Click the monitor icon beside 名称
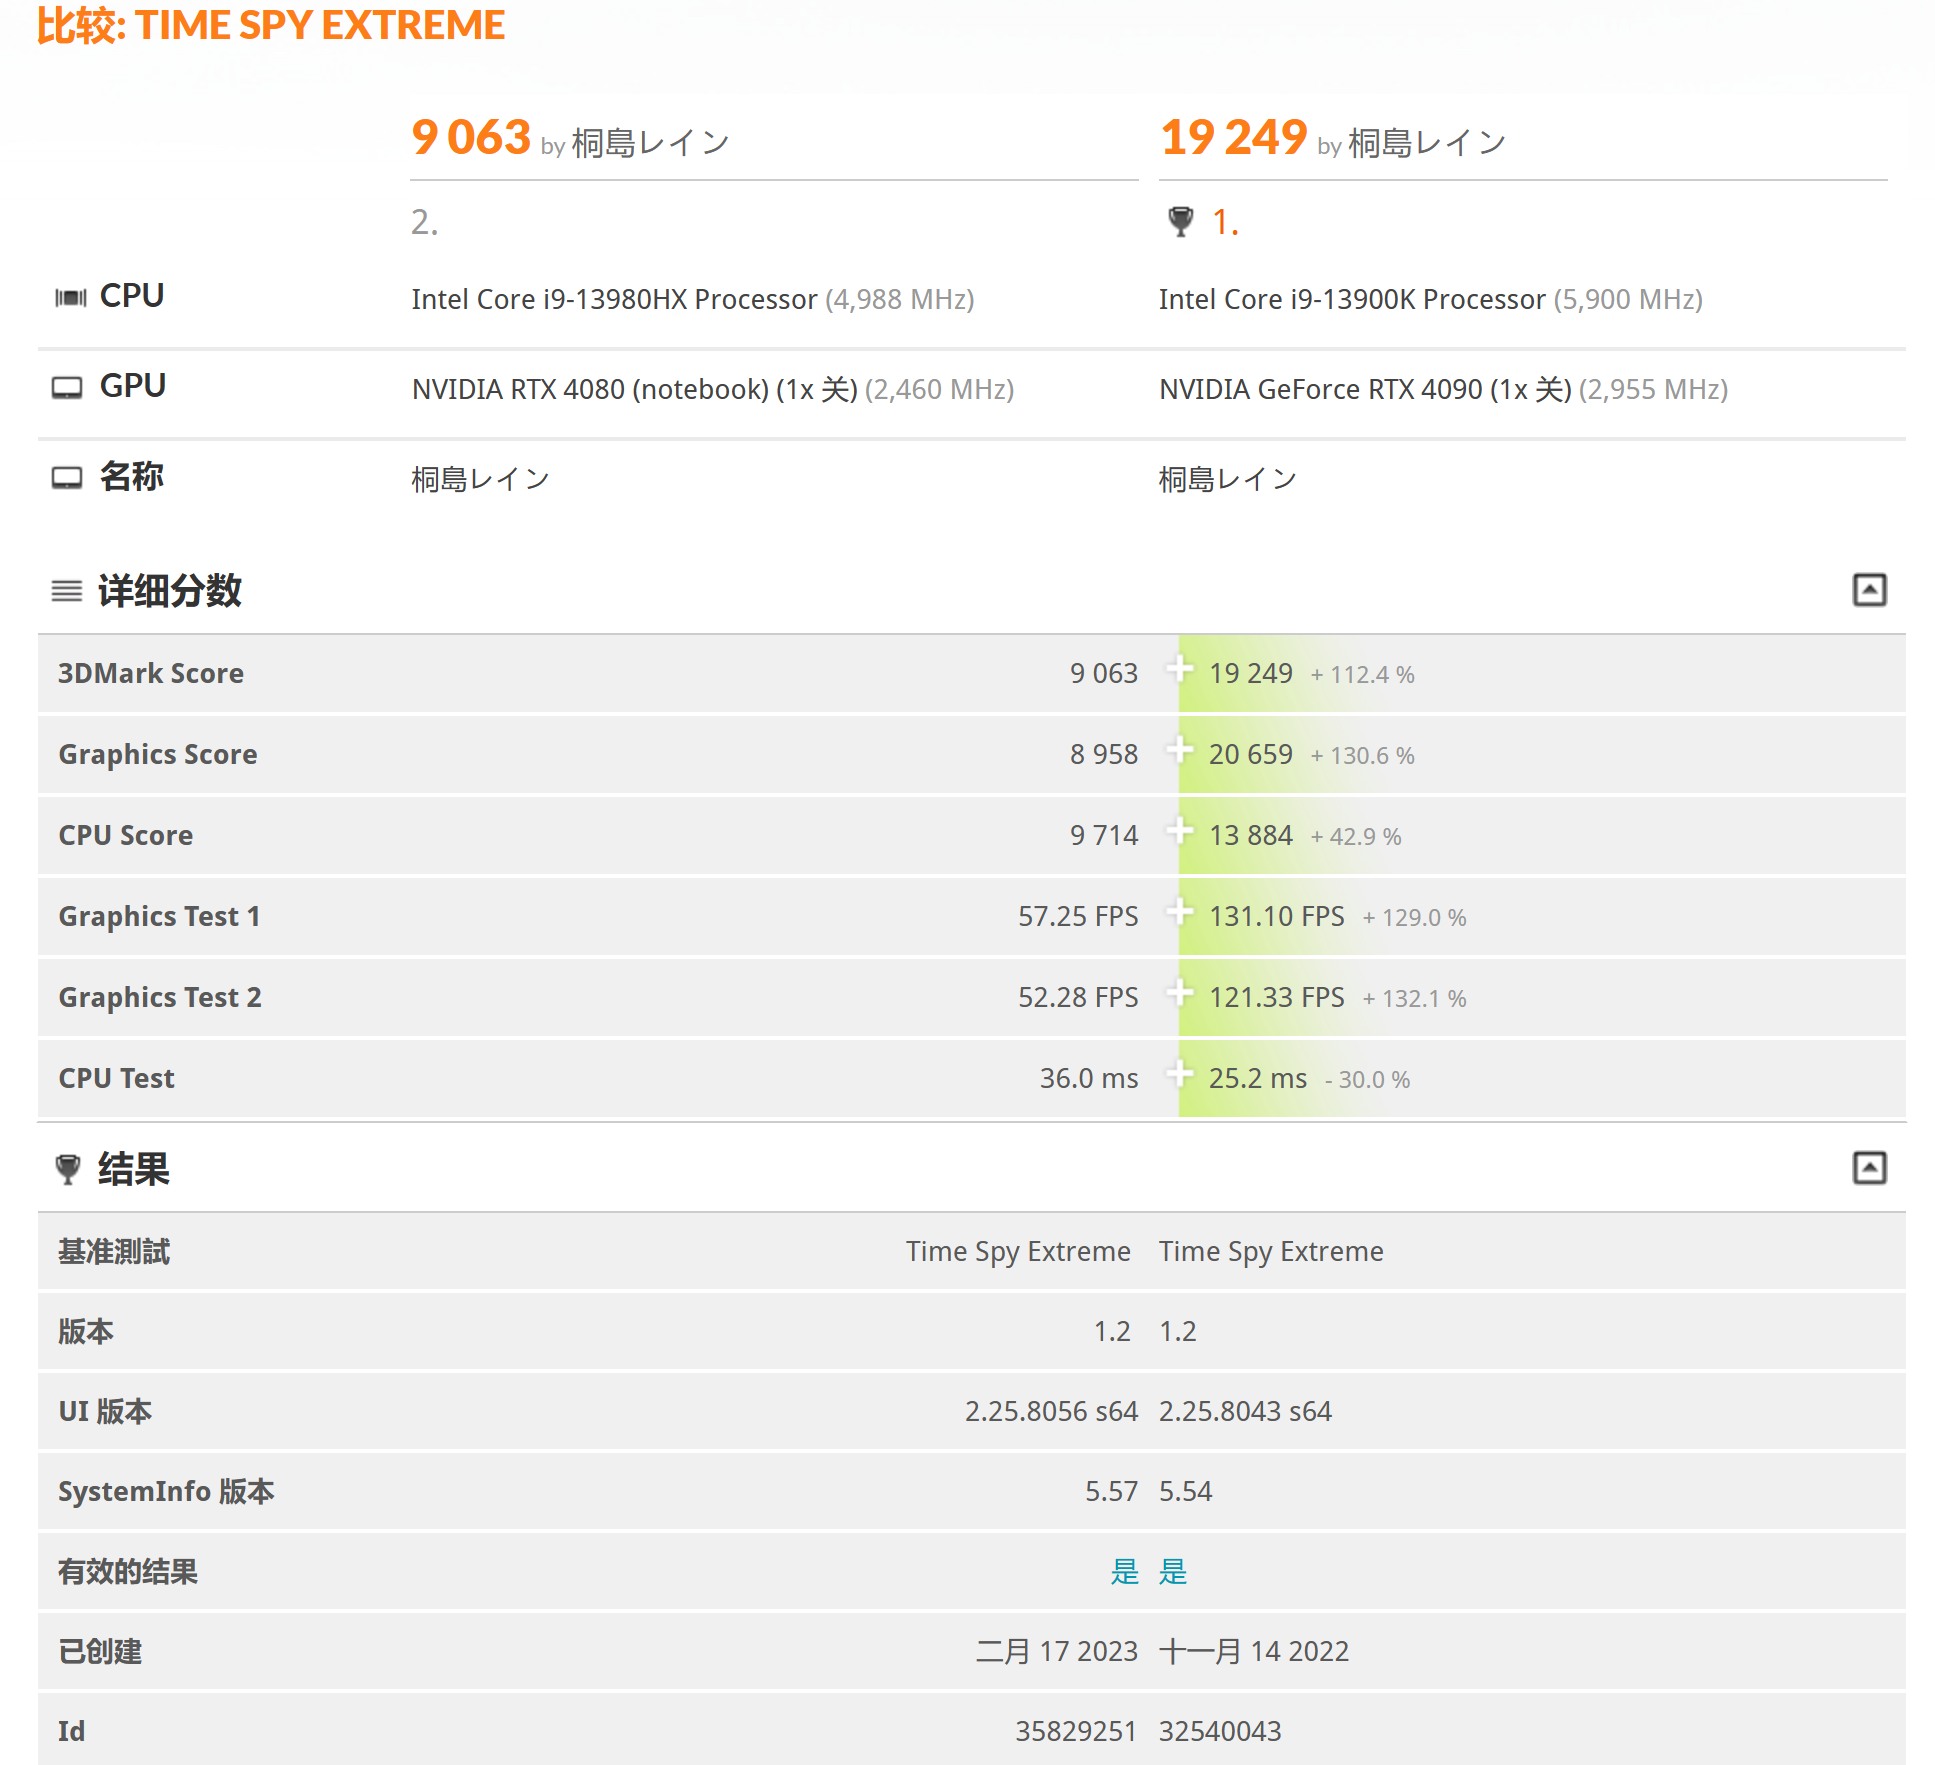 [x=68, y=477]
